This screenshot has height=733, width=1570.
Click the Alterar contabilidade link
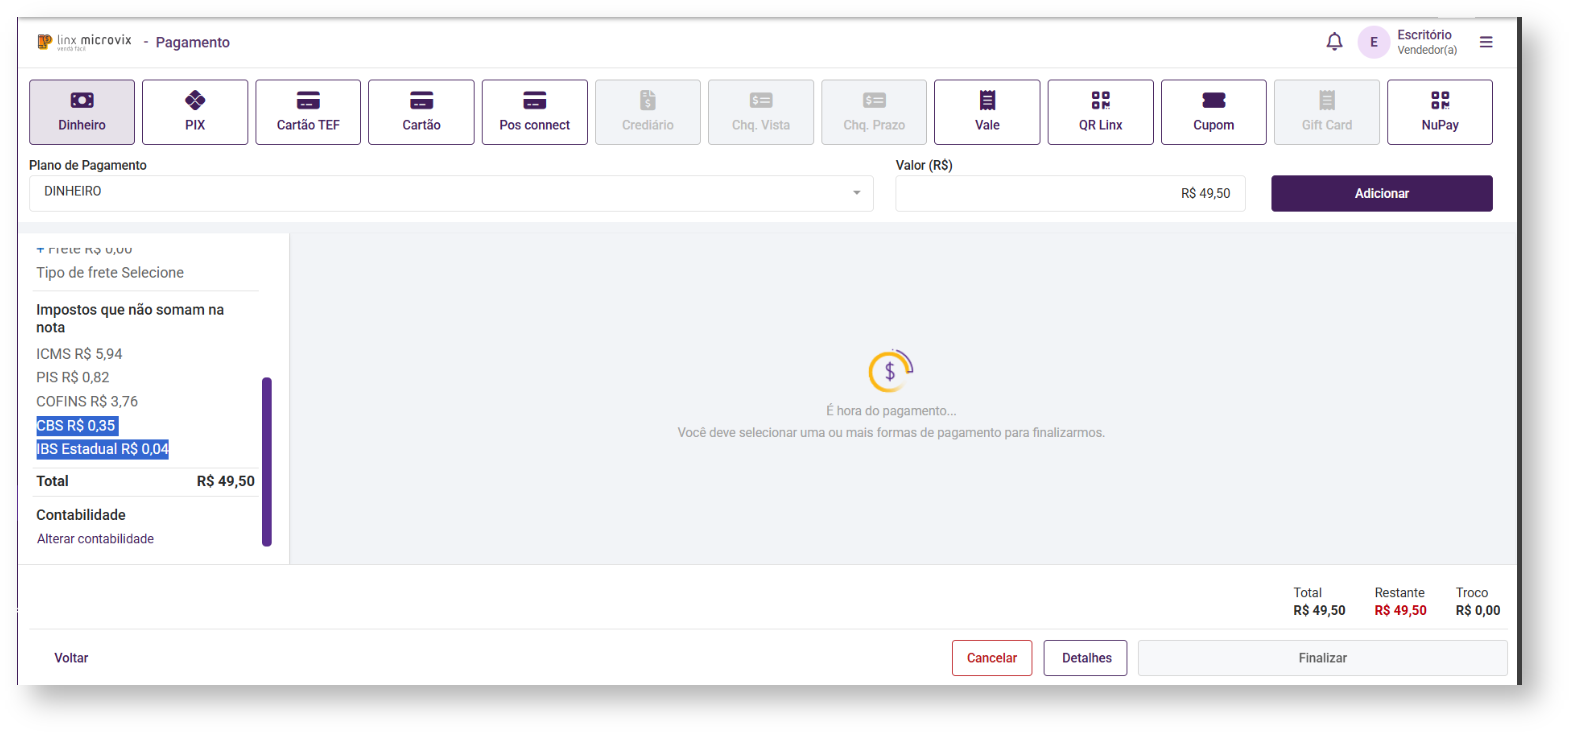click(x=95, y=539)
